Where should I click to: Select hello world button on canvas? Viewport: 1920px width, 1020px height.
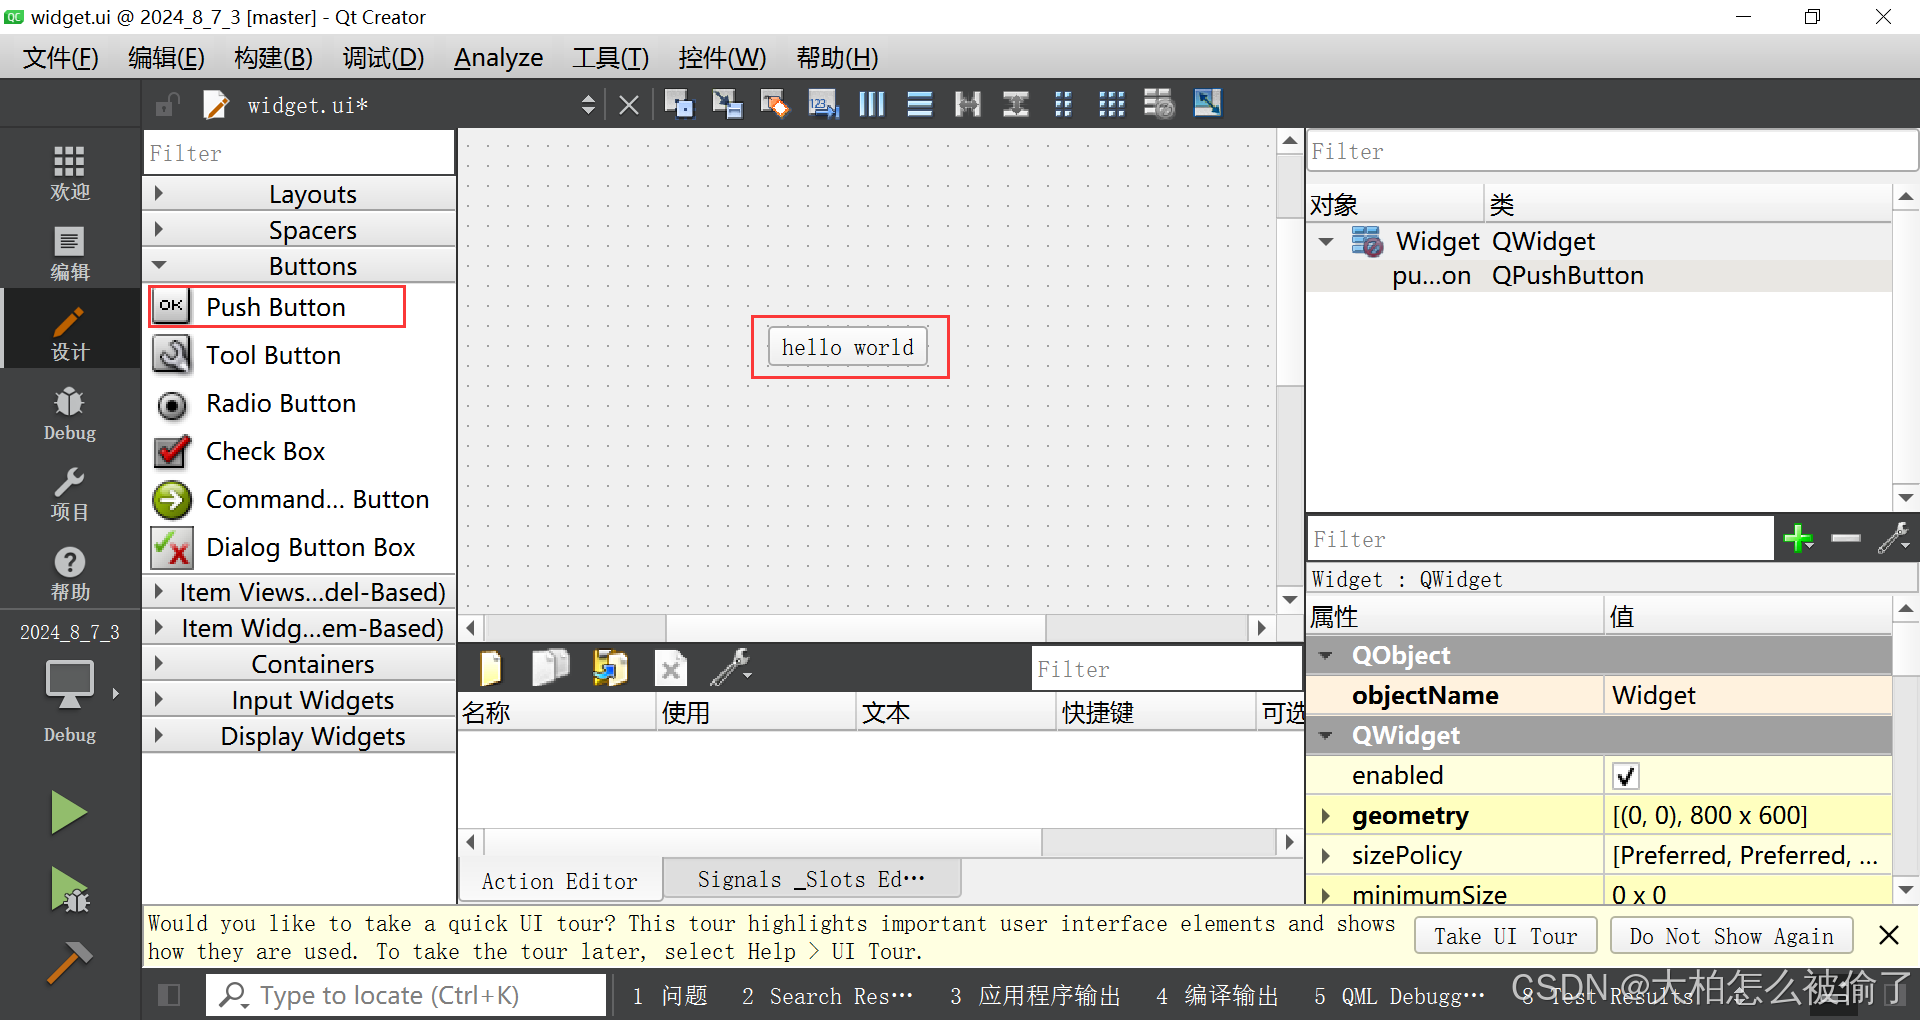click(x=848, y=347)
